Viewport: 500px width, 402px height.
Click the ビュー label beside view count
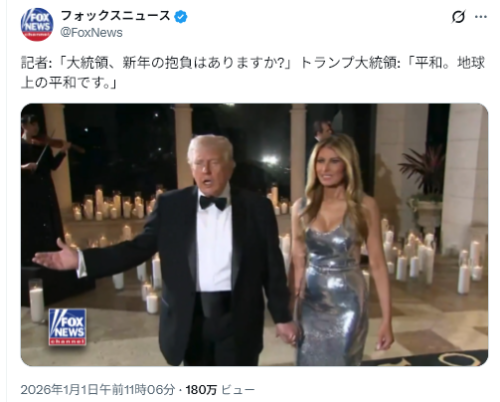tap(238, 389)
